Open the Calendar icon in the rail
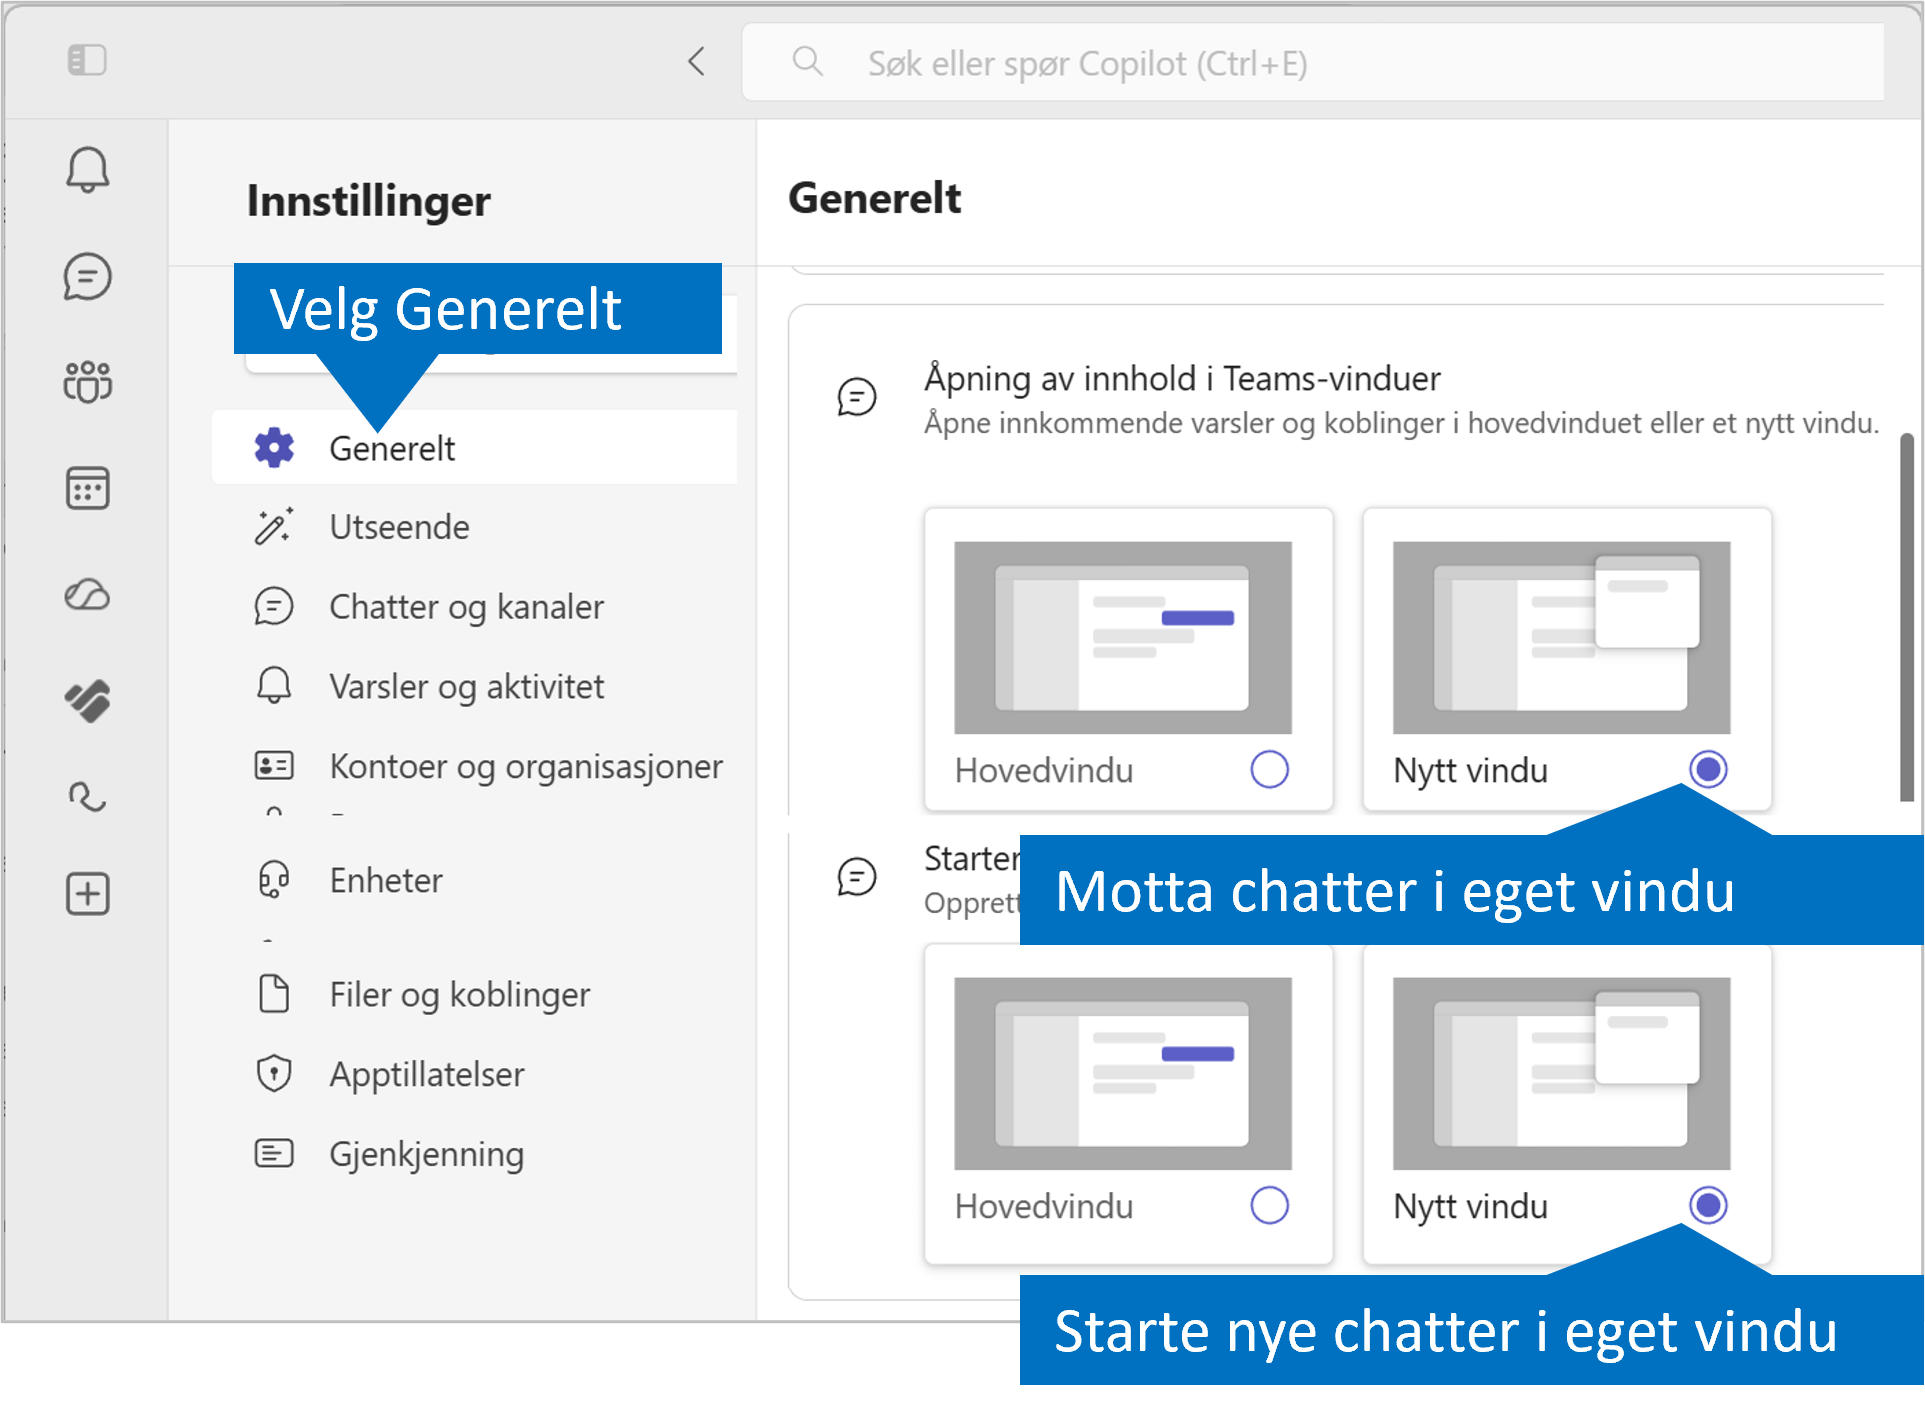Screen dimensions: 1925x1407 (88, 489)
